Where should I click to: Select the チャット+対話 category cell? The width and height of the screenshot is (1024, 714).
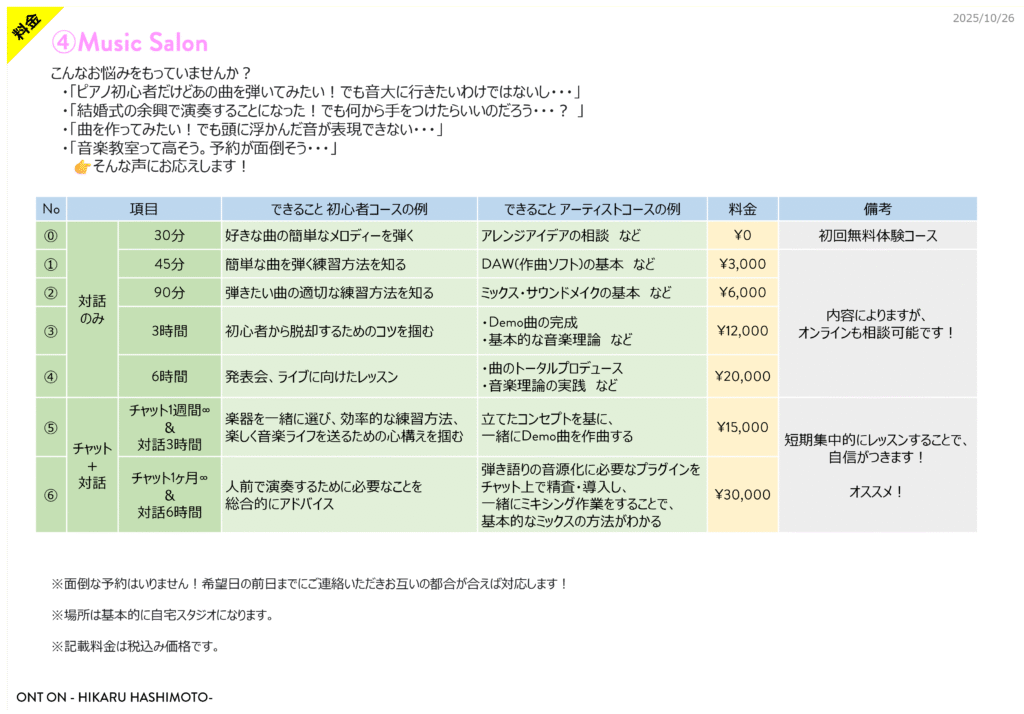(x=92, y=465)
